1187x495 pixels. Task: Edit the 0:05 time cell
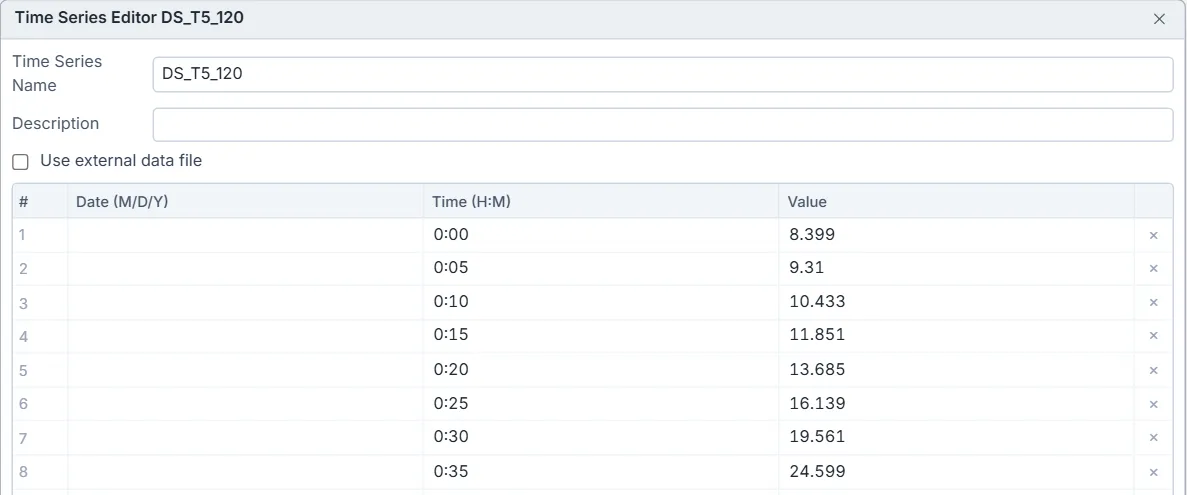pyautogui.click(x=601, y=269)
